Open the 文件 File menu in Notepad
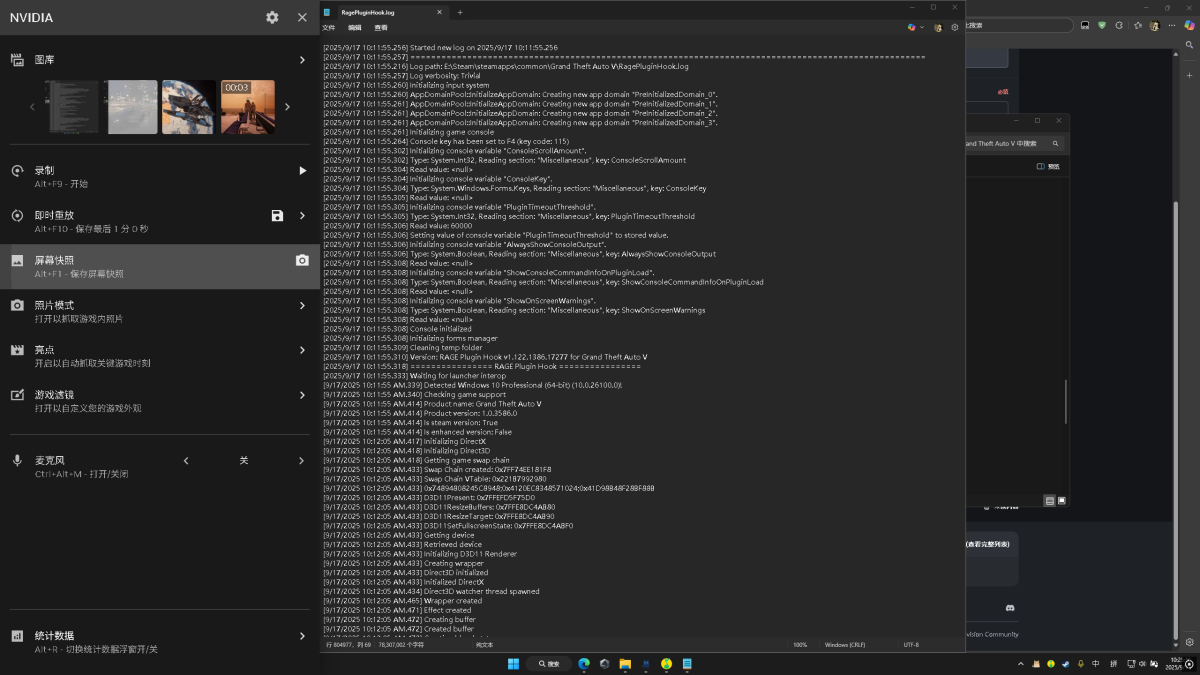1200x675 pixels. pos(329,27)
